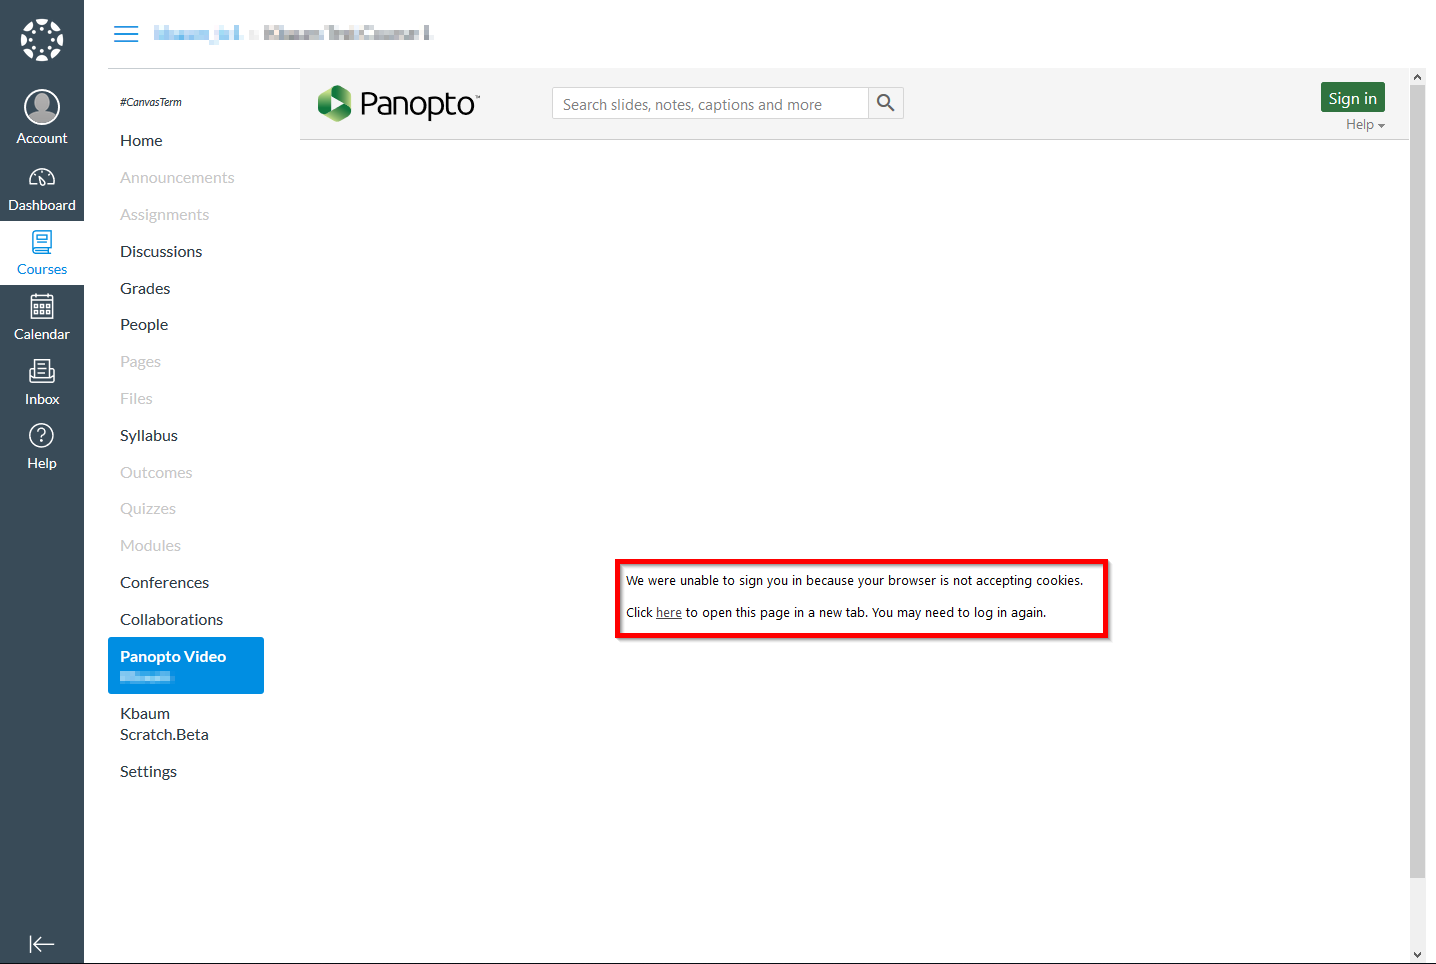The height and width of the screenshot is (964, 1436).
Task: Click the Panopto search magnifier button
Action: pos(885,103)
